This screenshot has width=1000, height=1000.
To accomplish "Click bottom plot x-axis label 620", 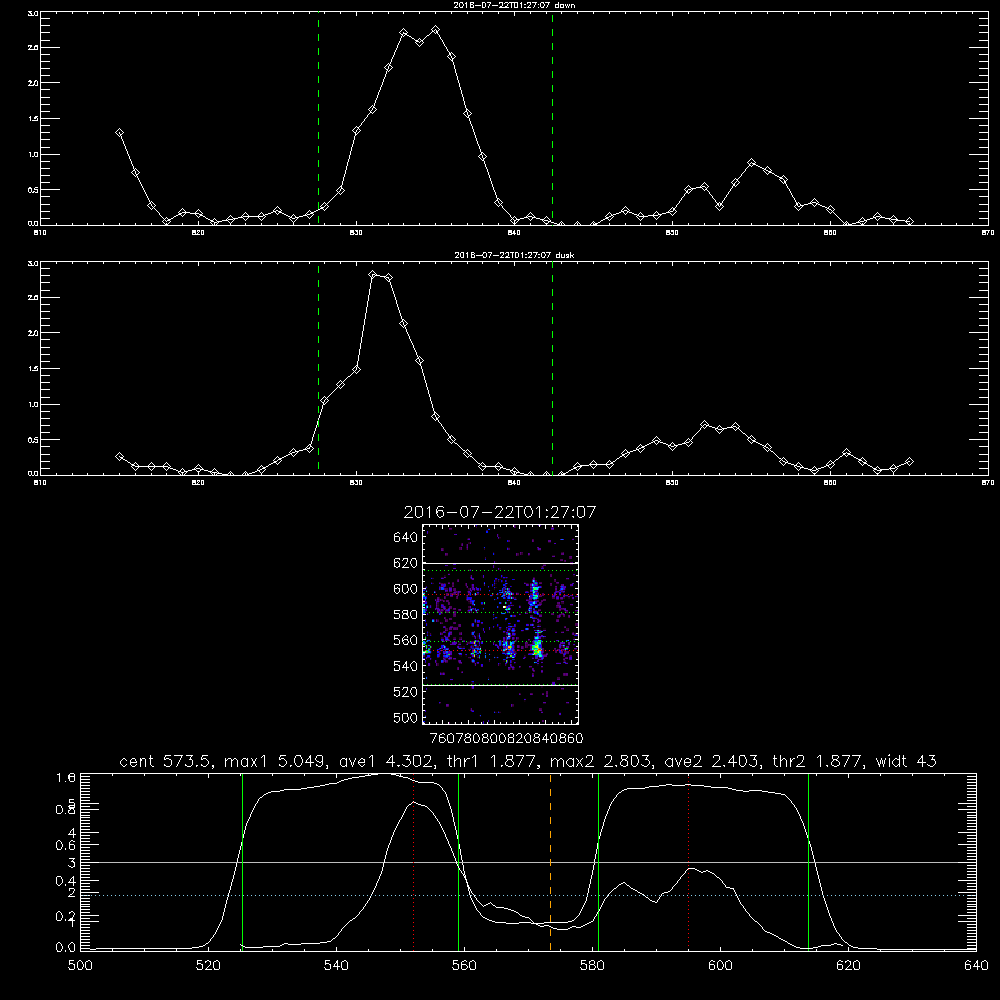I will (x=848, y=966).
